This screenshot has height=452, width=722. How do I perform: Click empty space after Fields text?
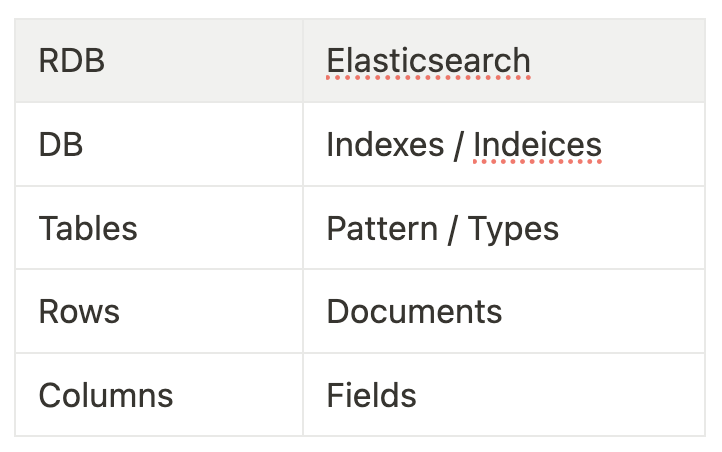tap(560, 395)
